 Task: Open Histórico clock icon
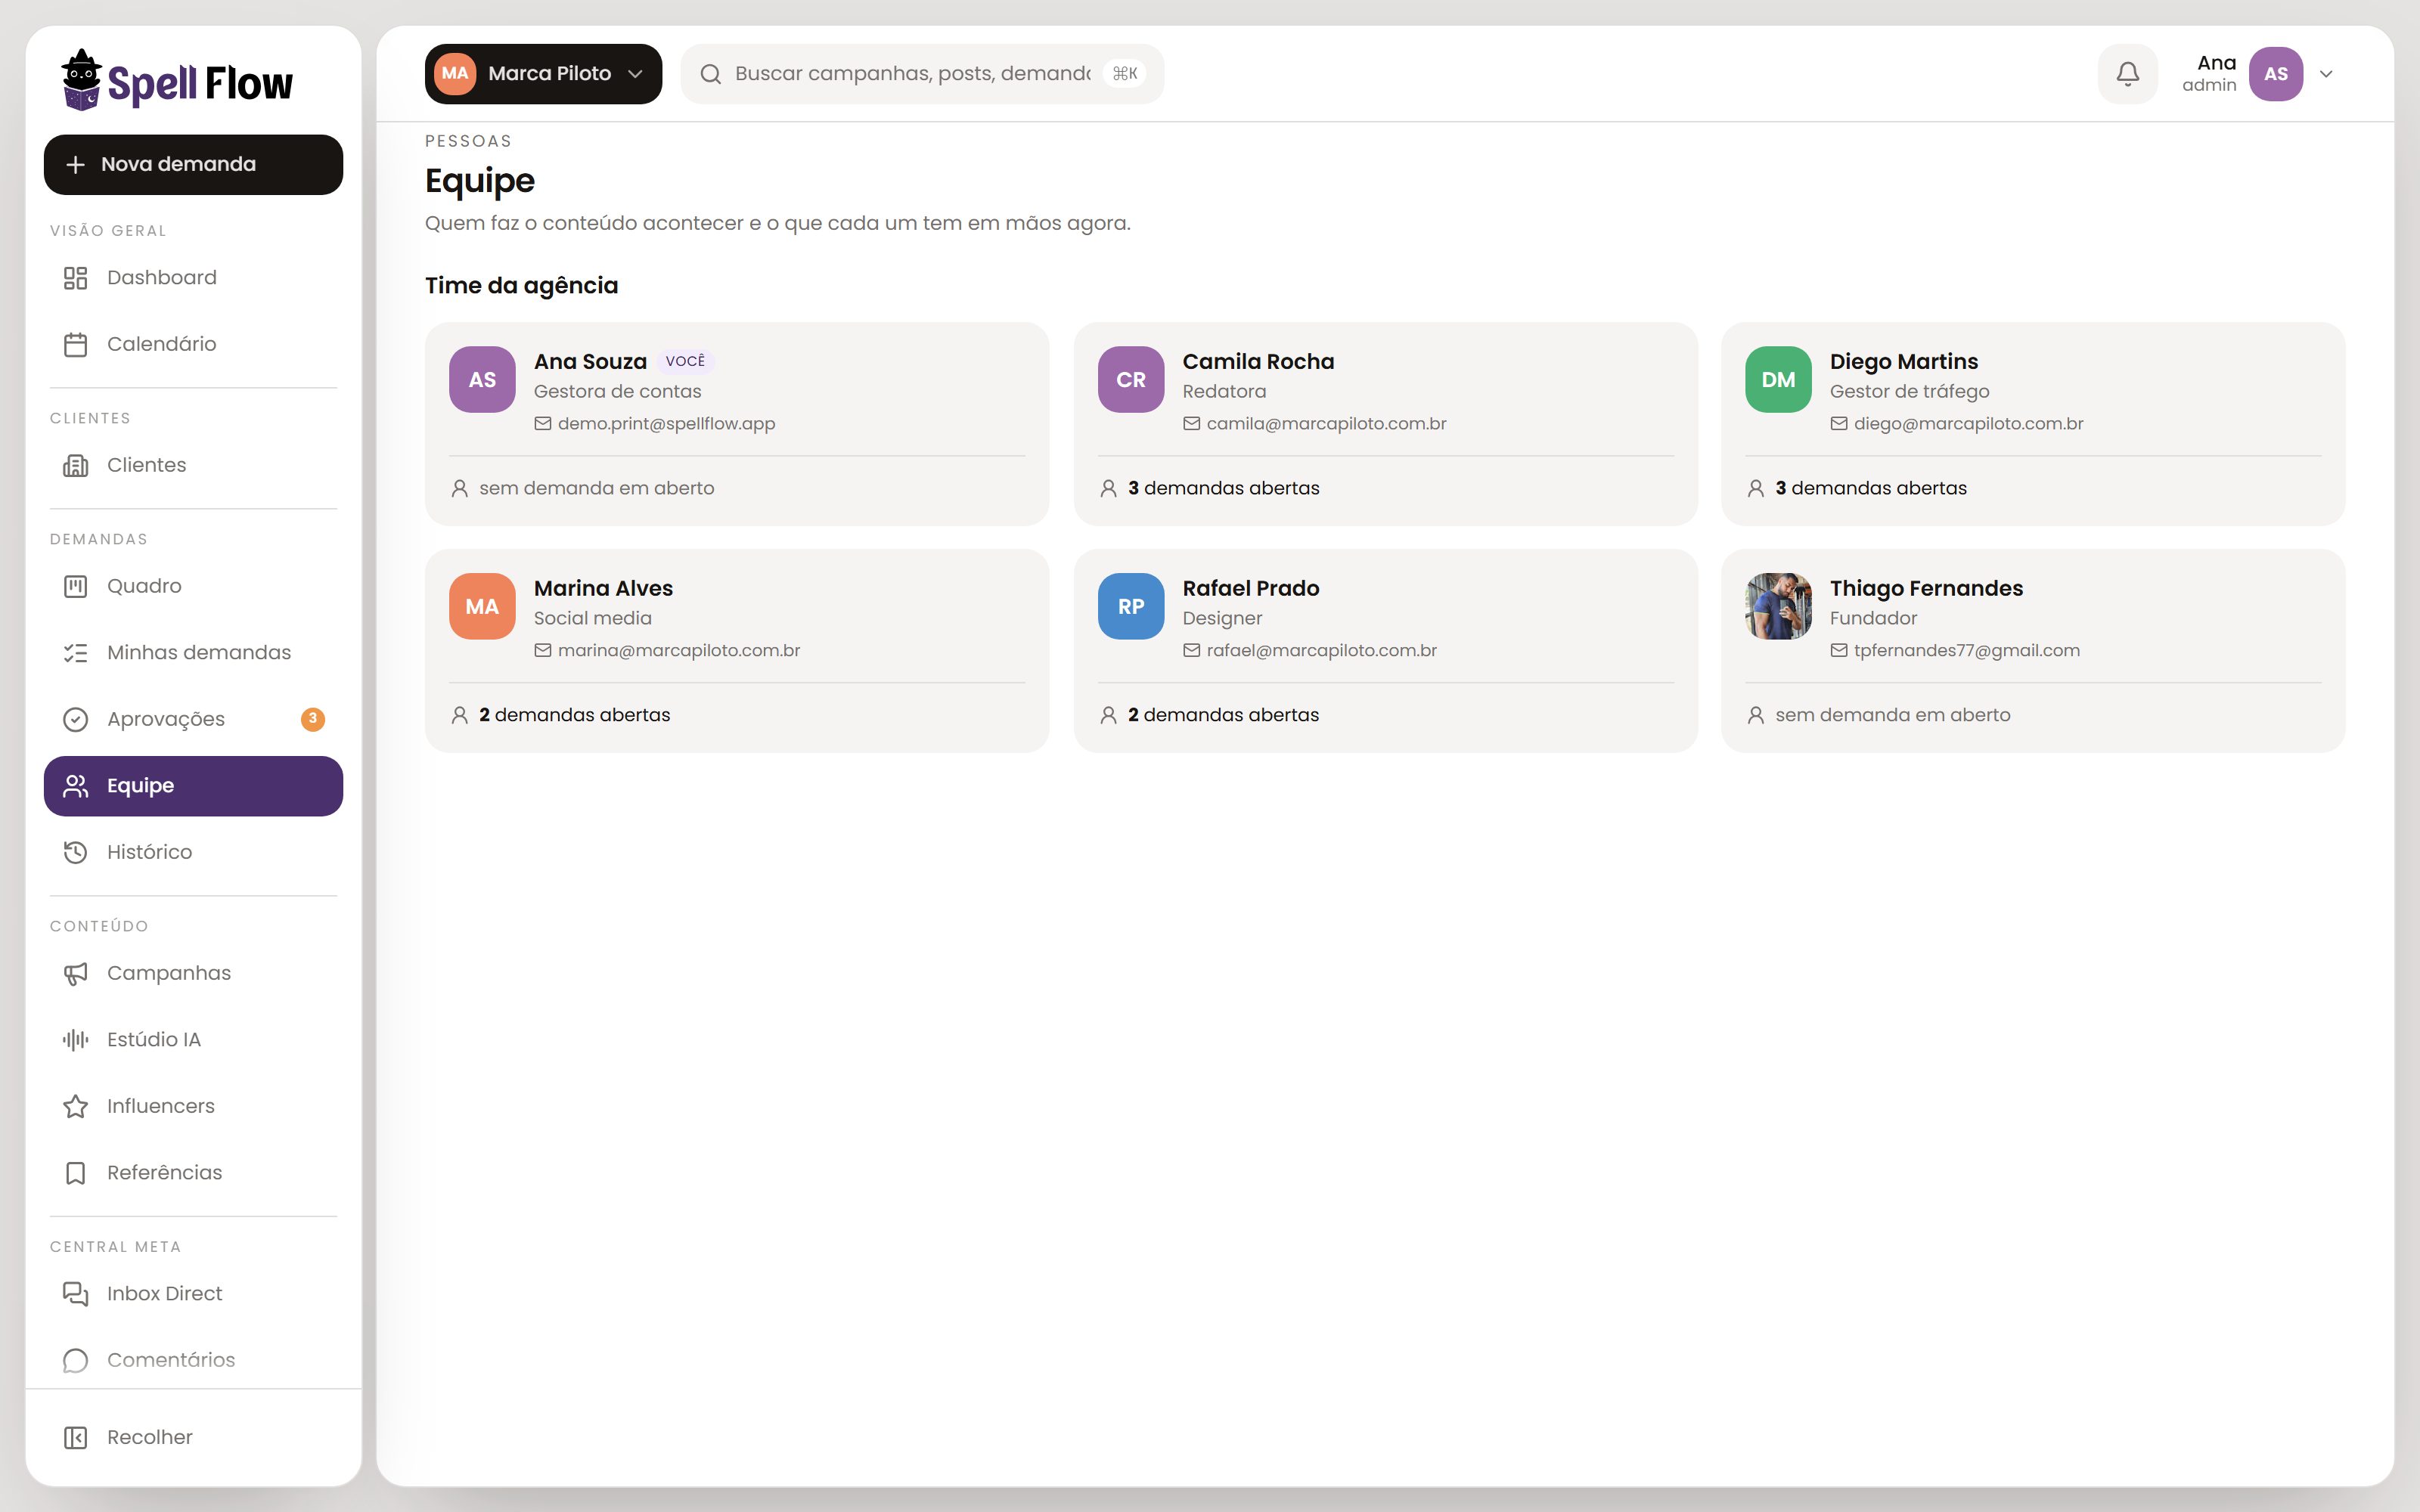point(75,852)
